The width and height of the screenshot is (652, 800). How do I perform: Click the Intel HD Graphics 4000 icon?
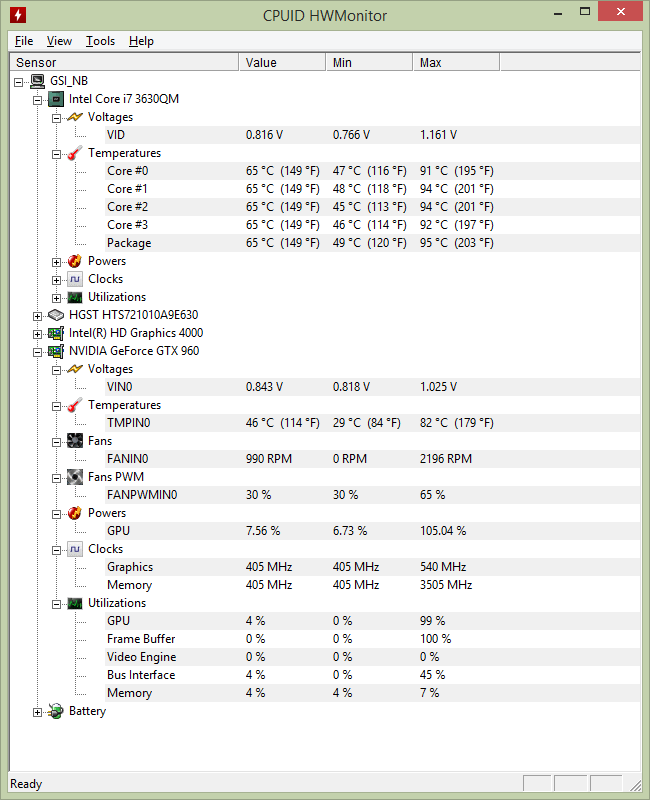[56, 333]
